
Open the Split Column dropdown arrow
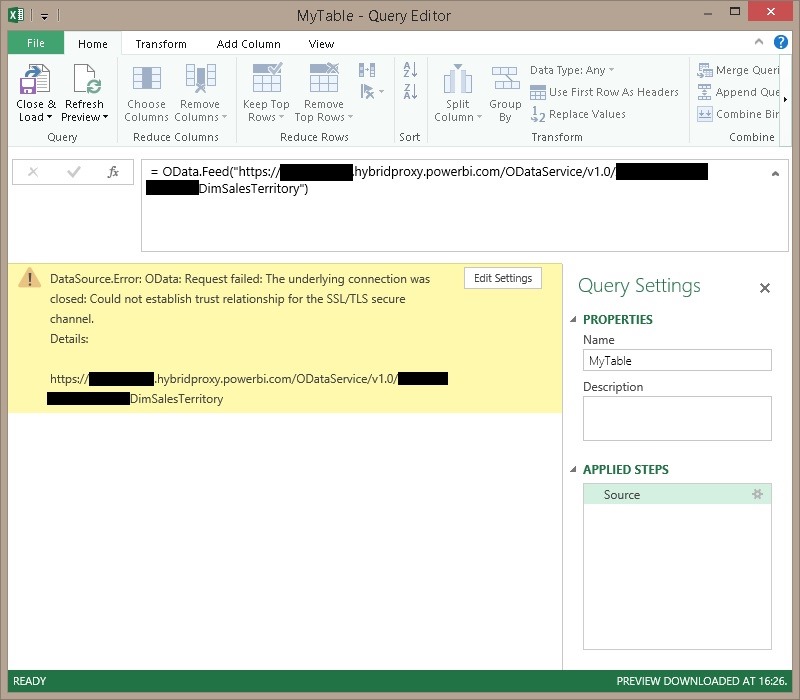coord(479,117)
